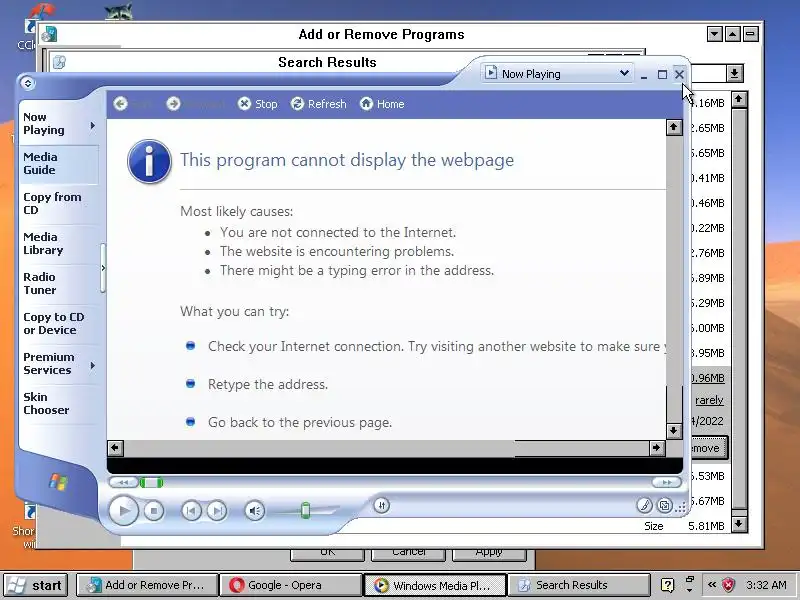Open the sort dropdown in Add or Remove Programs
This screenshot has height=600, width=800.
tap(734, 73)
